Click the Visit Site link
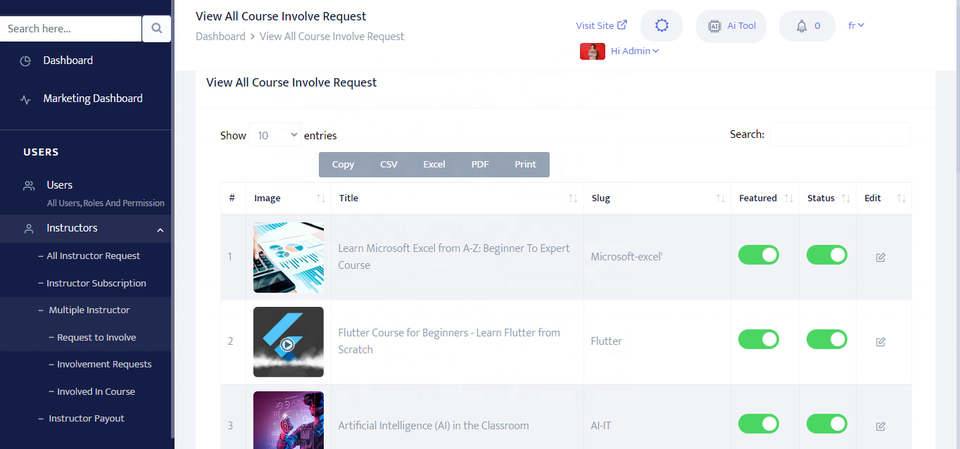Image resolution: width=960 pixels, height=449 pixels. point(601,26)
